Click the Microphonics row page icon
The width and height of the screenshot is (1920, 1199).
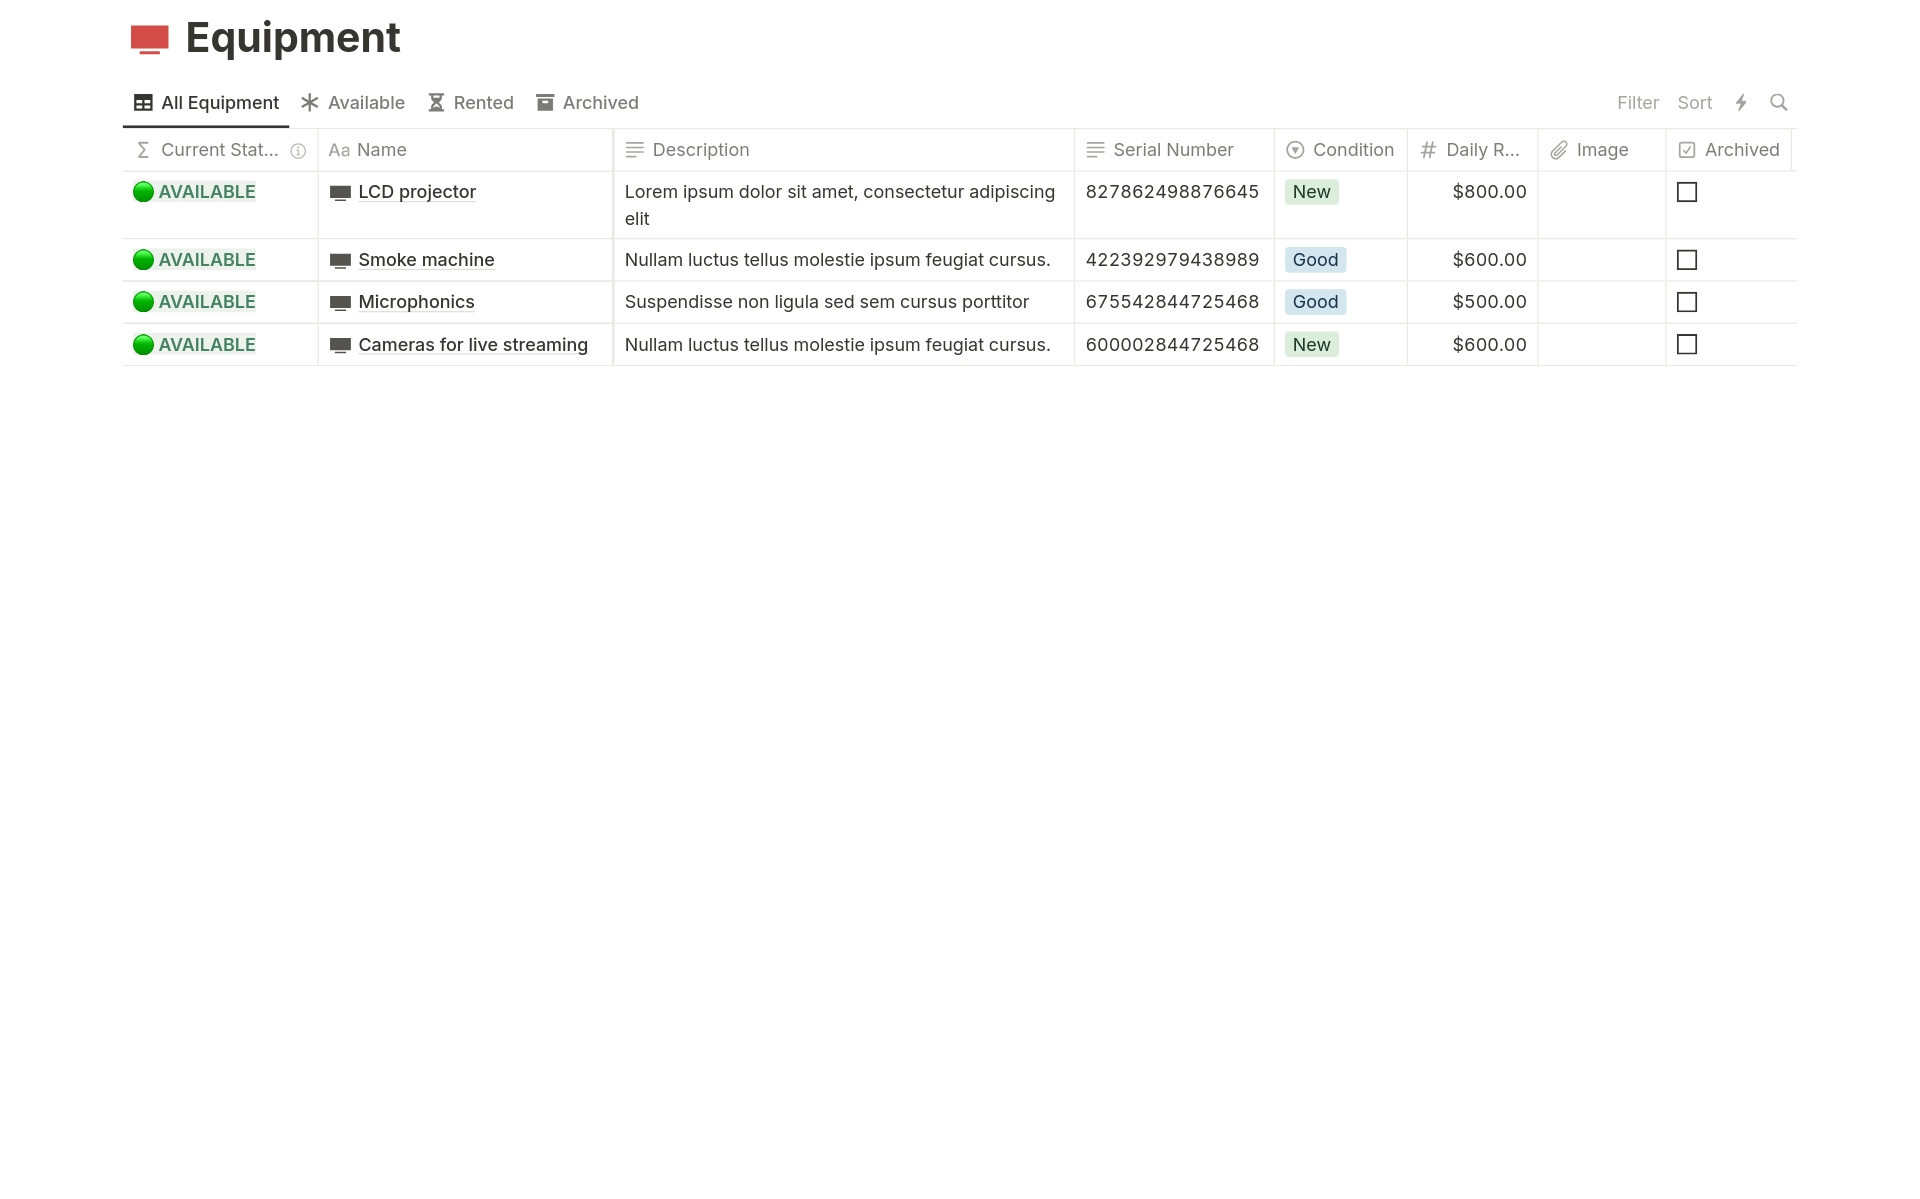(340, 303)
